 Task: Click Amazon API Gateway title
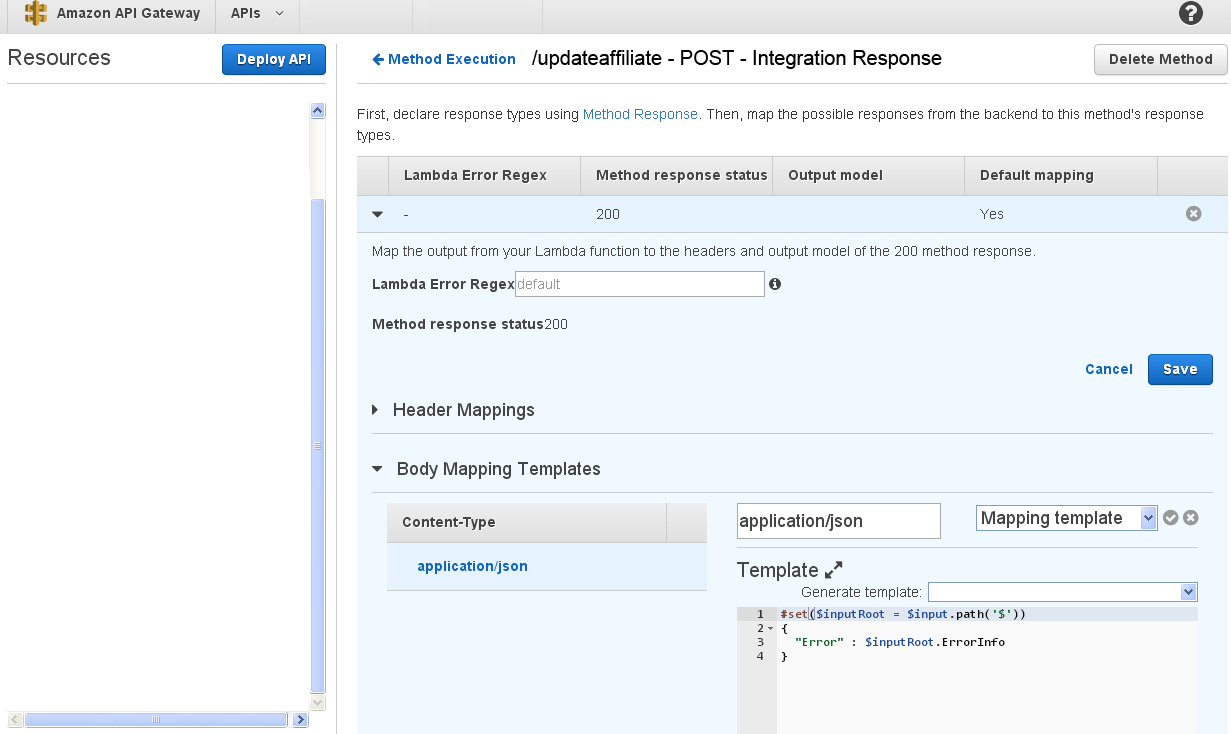pos(128,14)
